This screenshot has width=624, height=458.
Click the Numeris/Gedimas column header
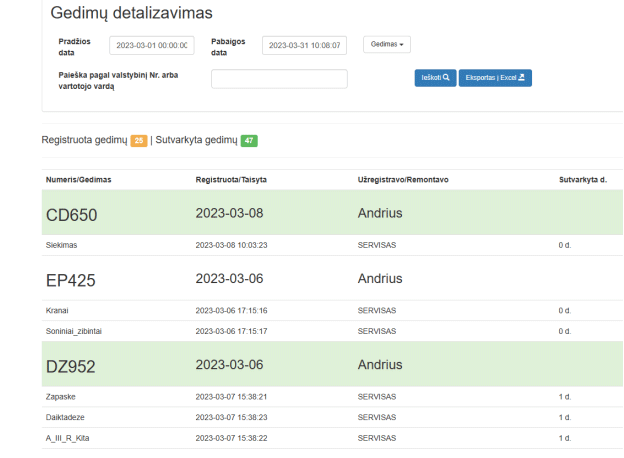point(78,180)
